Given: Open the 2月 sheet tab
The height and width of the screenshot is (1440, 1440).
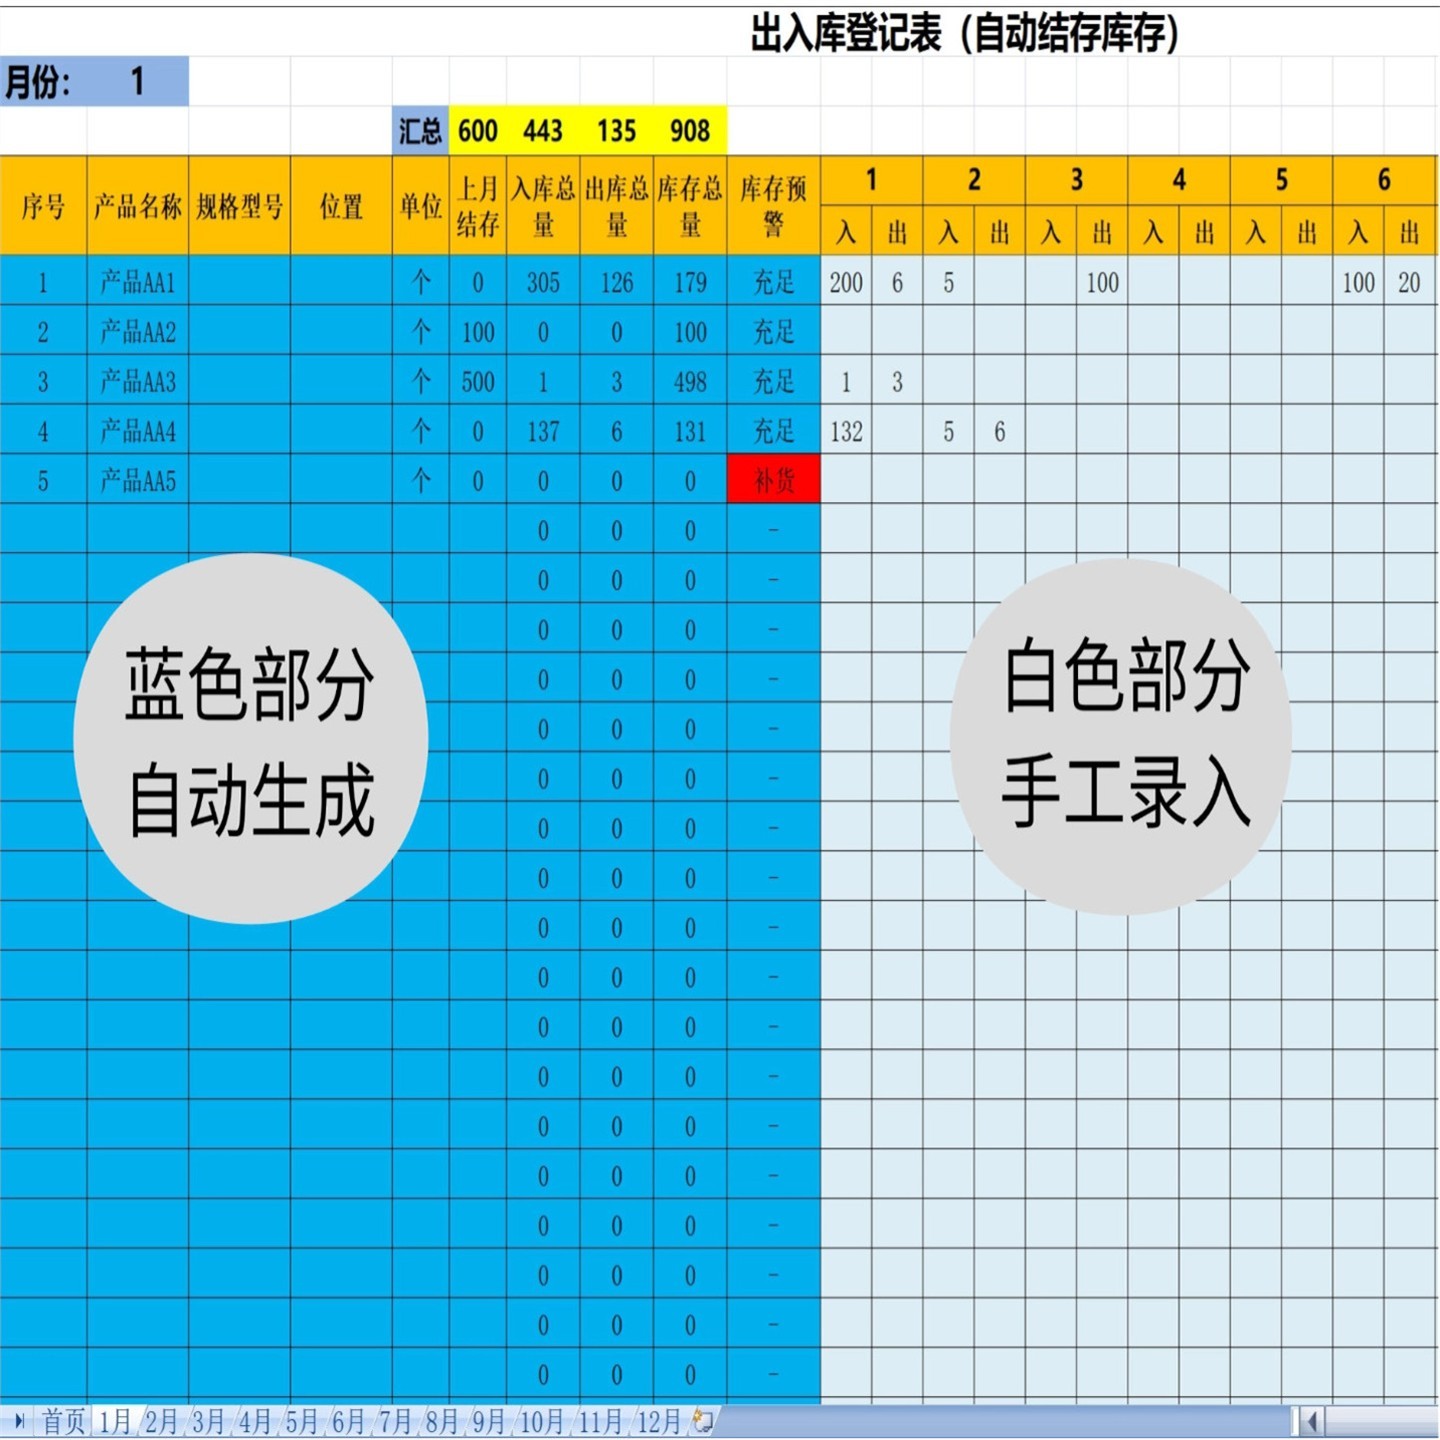Looking at the screenshot, I should coord(161,1421).
